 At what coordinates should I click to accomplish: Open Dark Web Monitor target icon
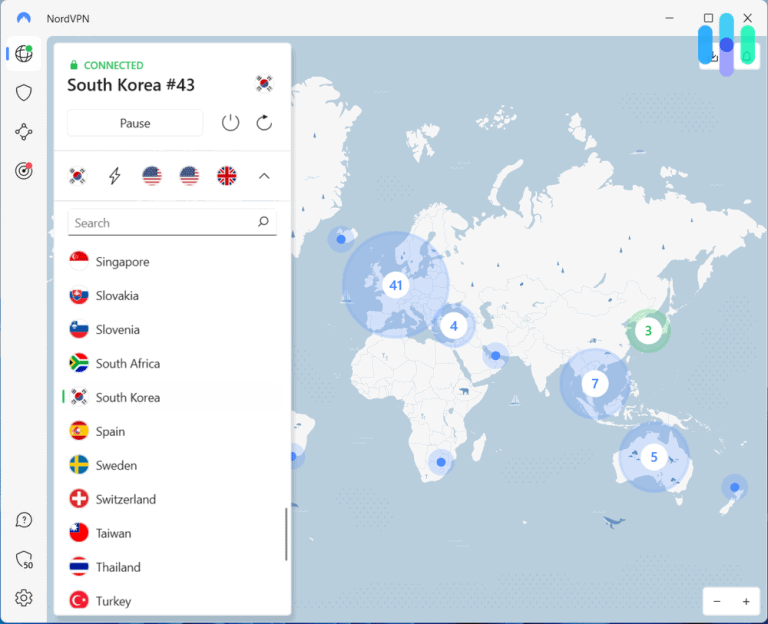tap(24, 170)
